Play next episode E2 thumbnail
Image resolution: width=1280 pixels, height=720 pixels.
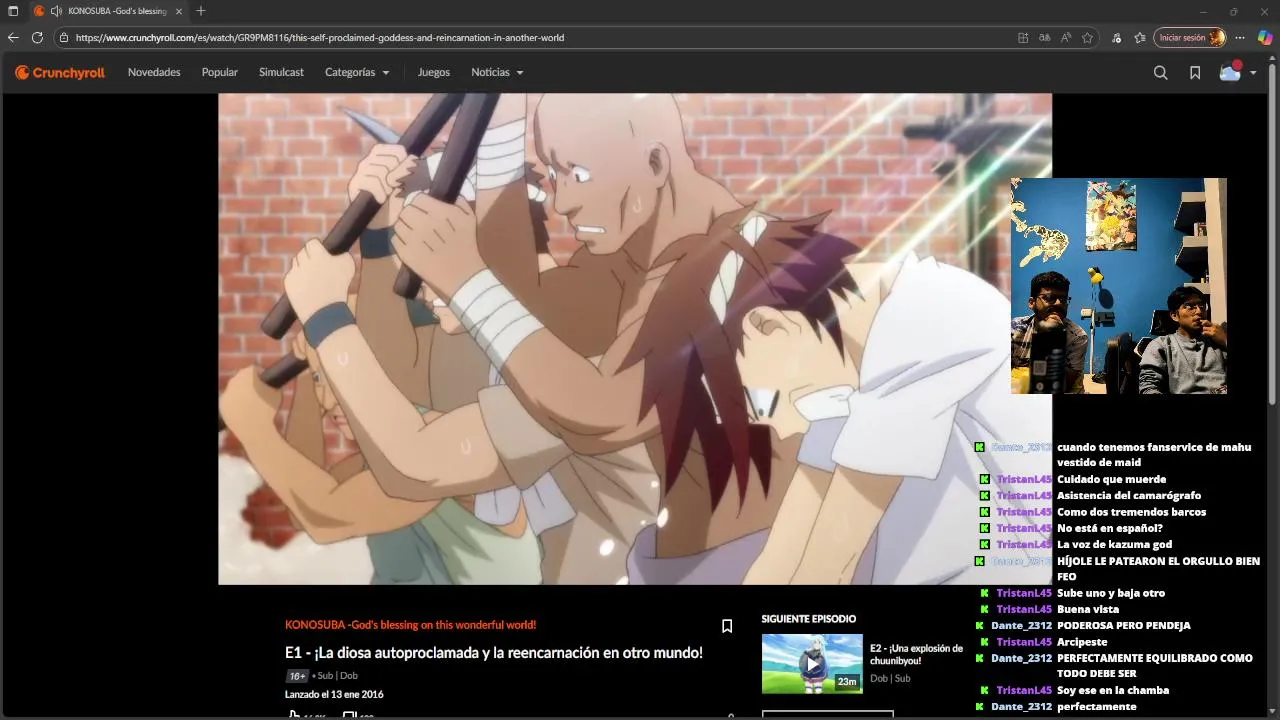coord(812,663)
